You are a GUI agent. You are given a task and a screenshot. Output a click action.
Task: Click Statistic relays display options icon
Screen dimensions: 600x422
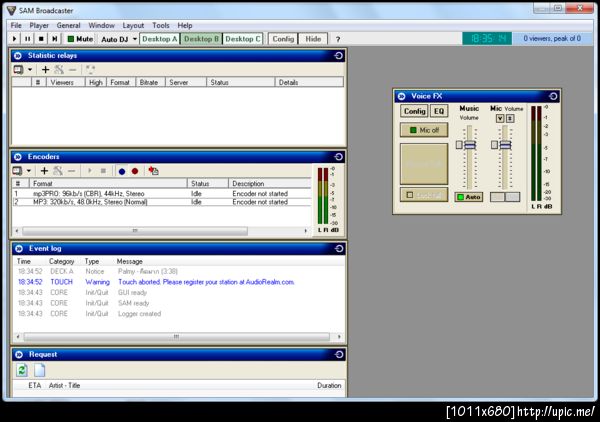tap(18, 70)
